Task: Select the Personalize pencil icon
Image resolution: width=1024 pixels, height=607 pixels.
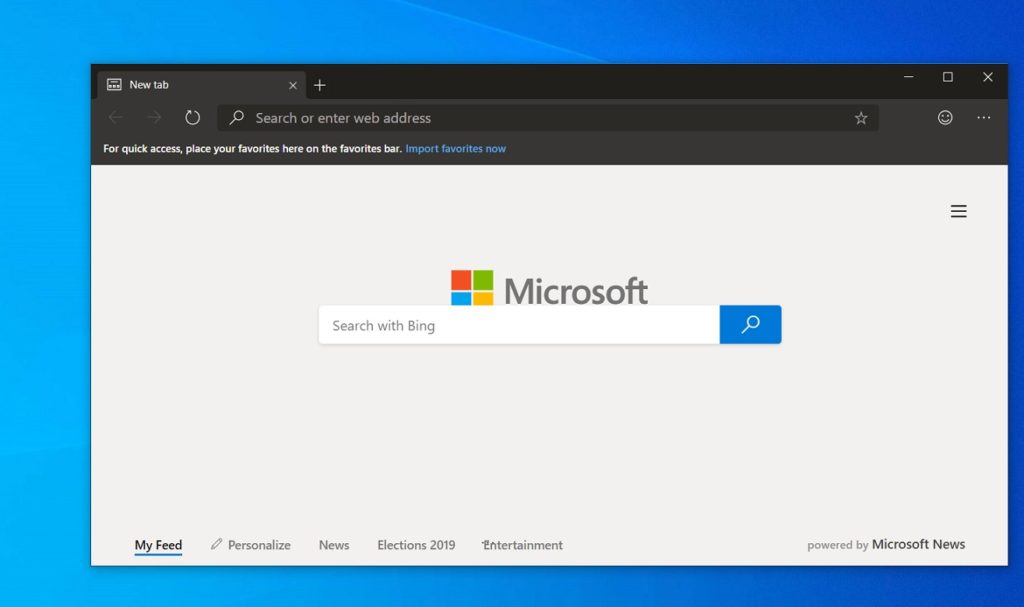Action: (217, 544)
